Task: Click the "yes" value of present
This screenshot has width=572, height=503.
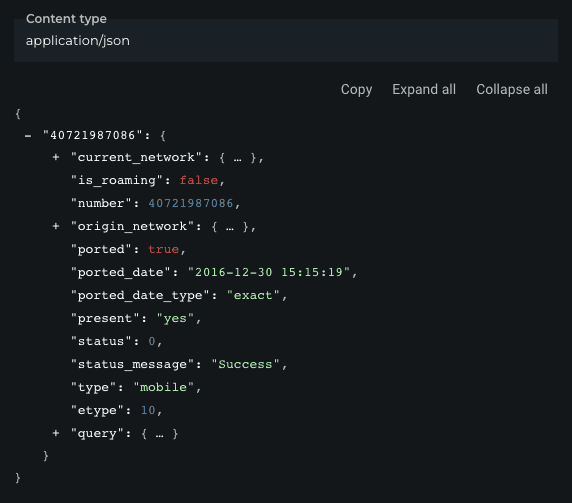Action: coord(175,318)
